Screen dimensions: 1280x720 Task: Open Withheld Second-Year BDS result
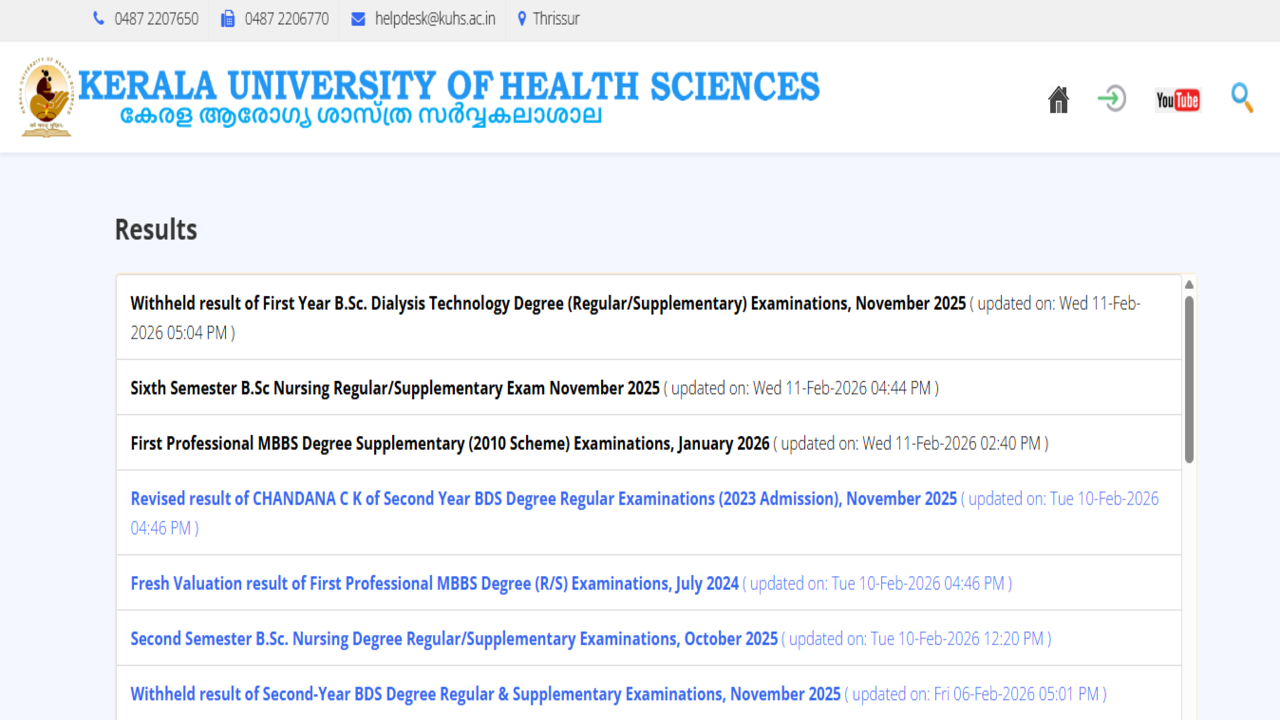pyautogui.click(x=485, y=694)
